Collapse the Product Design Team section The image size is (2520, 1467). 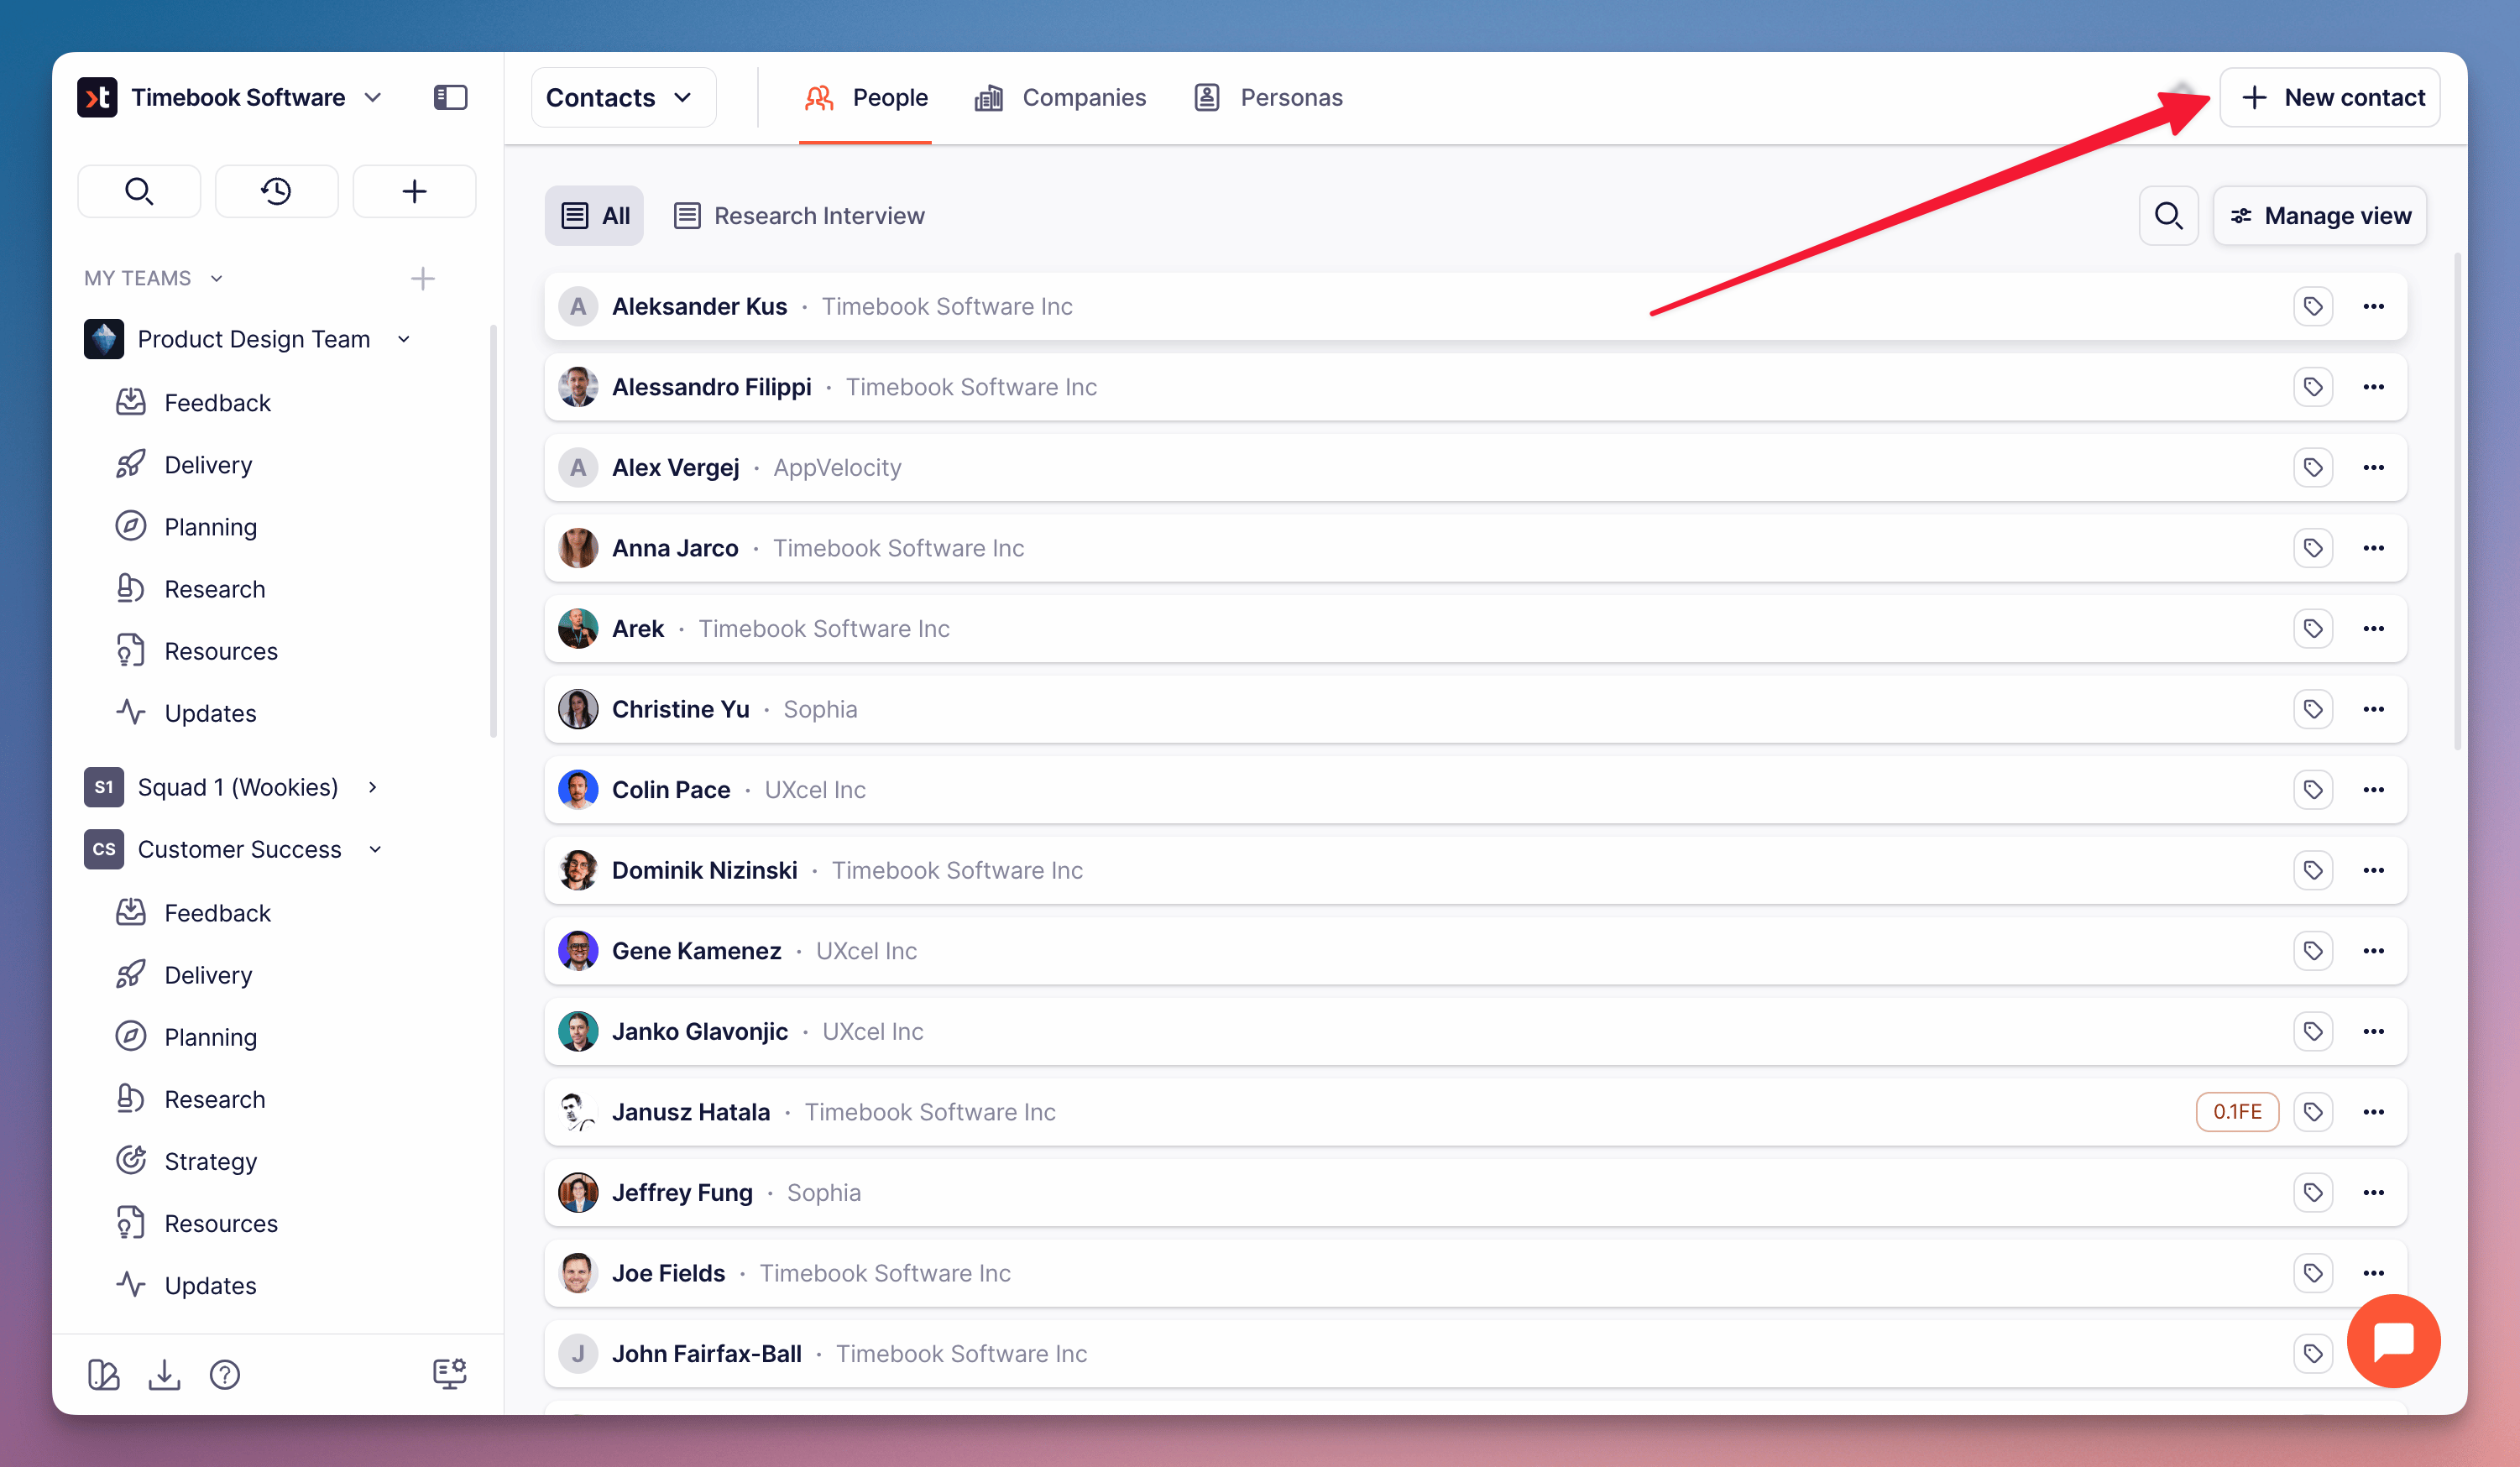[404, 339]
